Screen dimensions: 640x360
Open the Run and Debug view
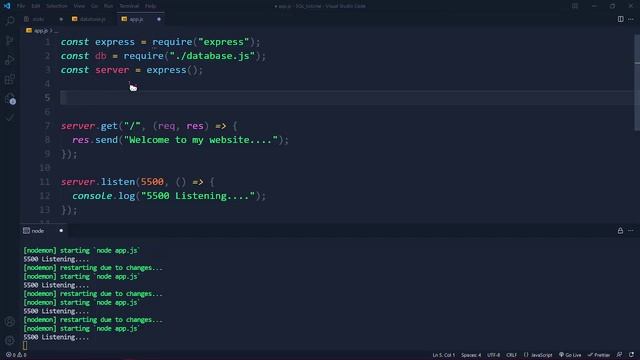[10, 60]
